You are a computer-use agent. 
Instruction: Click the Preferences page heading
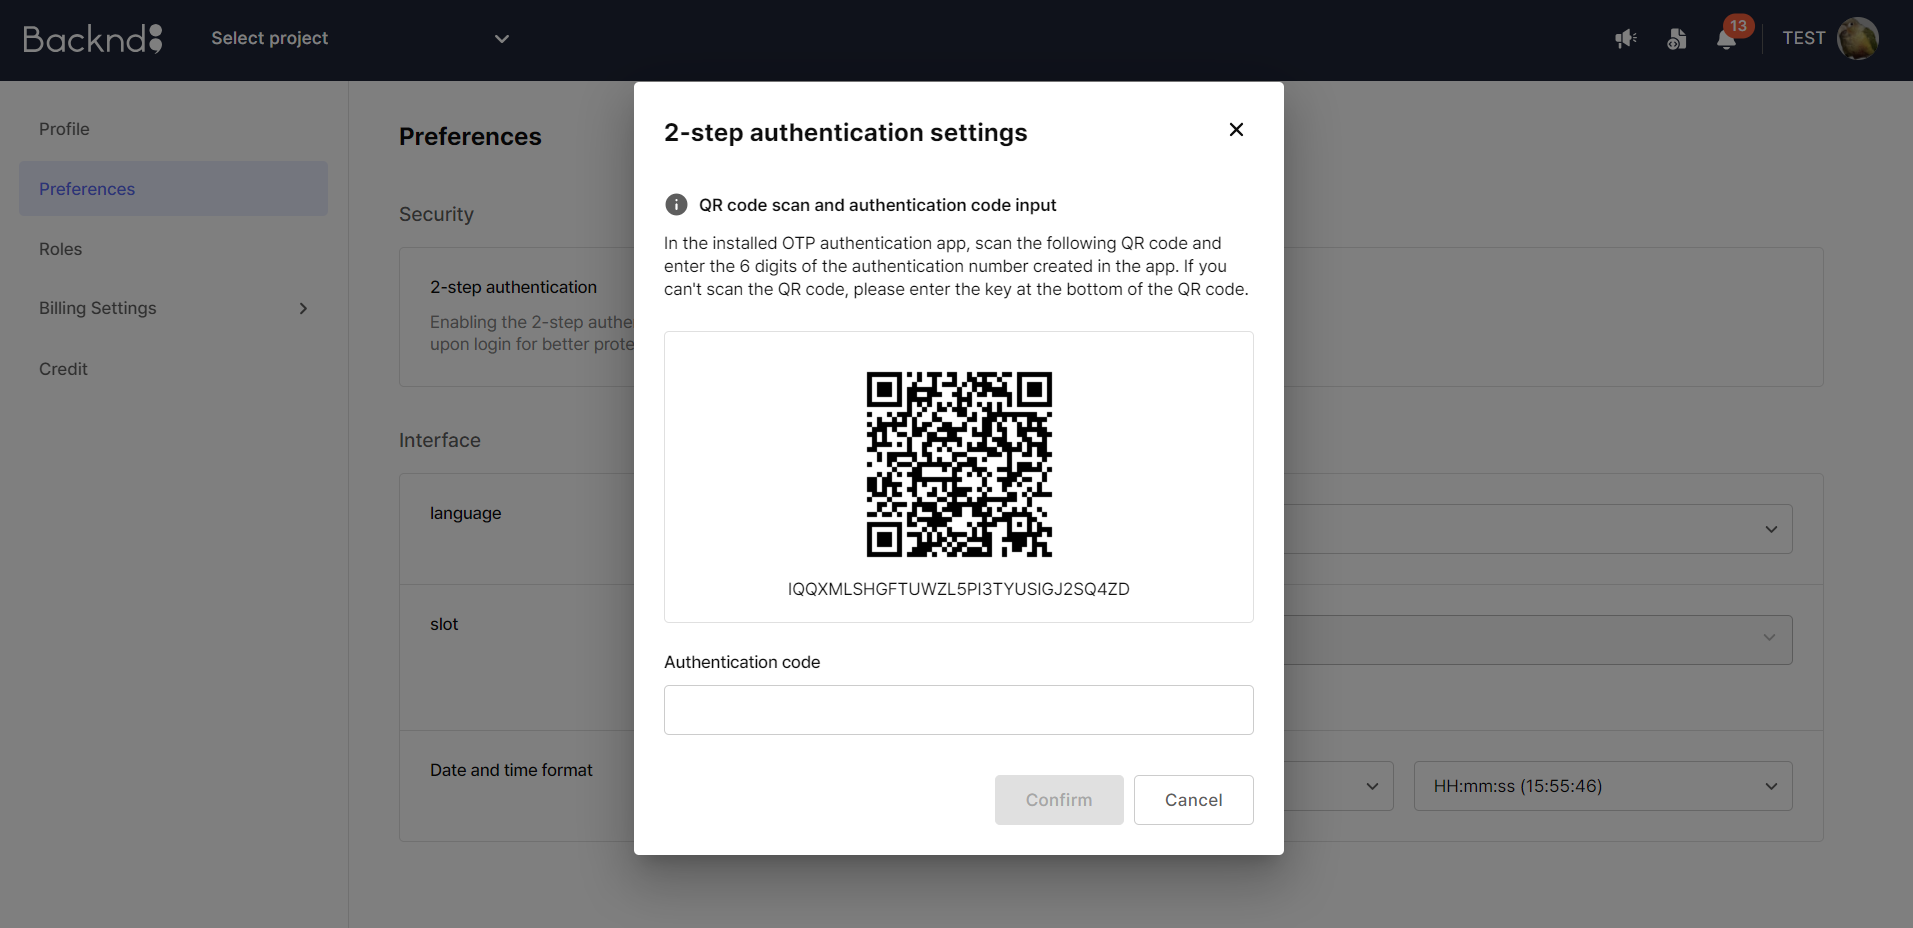pyautogui.click(x=470, y=137)
